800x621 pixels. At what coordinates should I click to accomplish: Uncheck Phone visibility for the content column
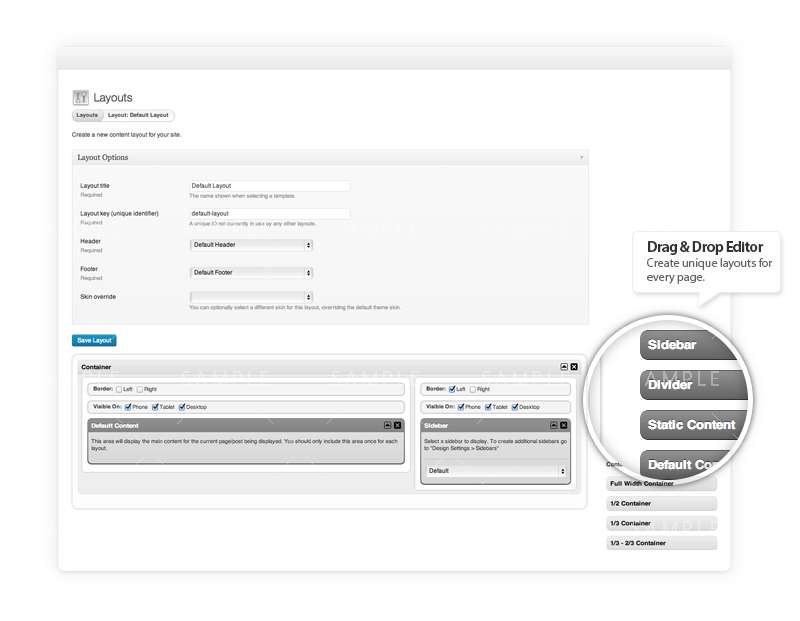[128, 407]
